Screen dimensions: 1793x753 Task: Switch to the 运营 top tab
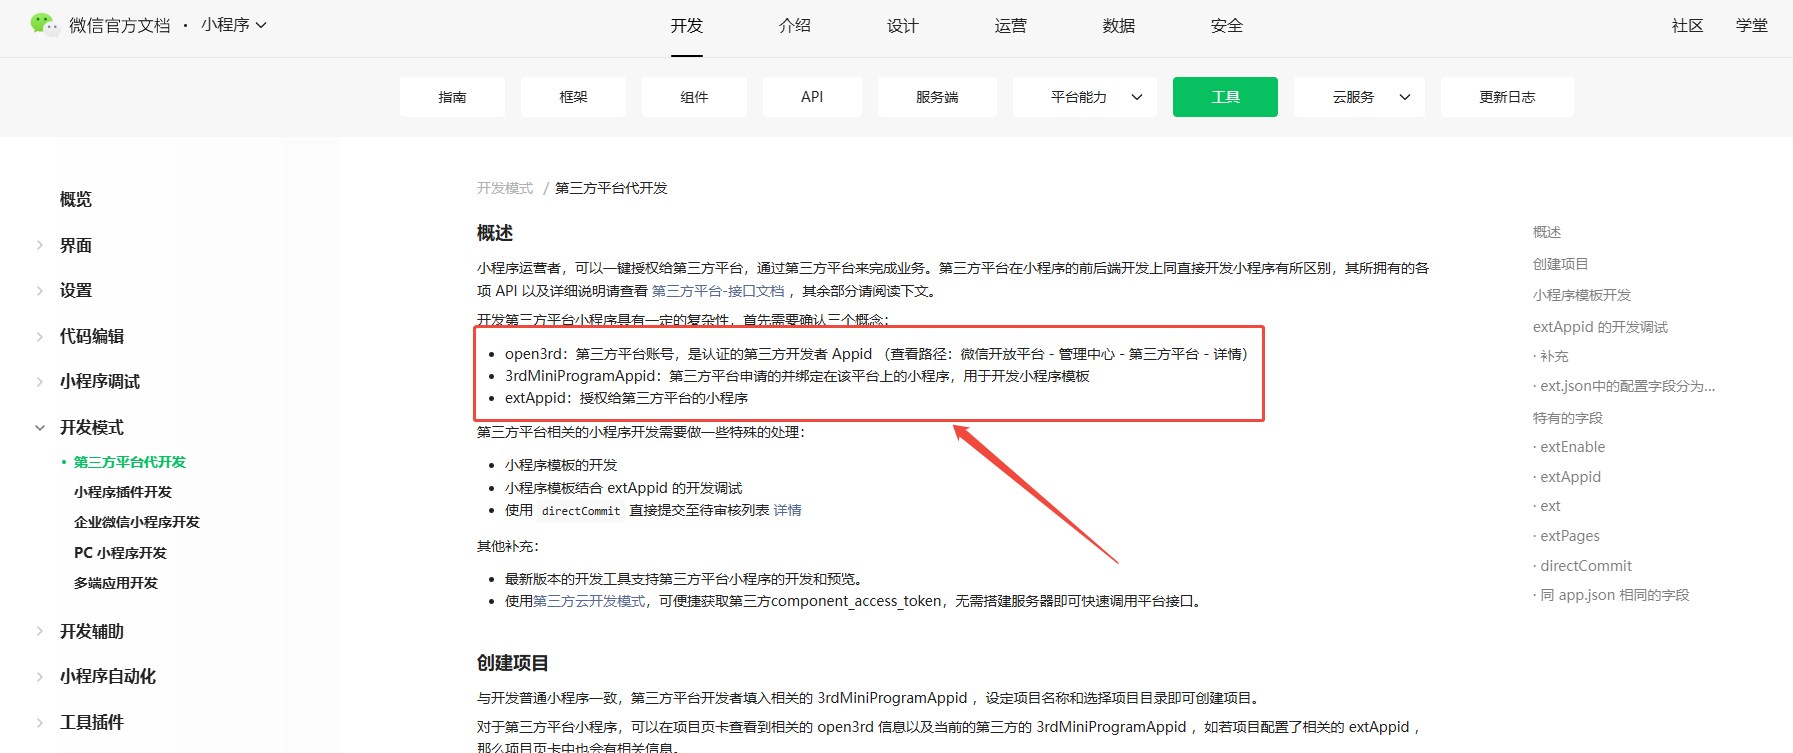pos(1011,26)
